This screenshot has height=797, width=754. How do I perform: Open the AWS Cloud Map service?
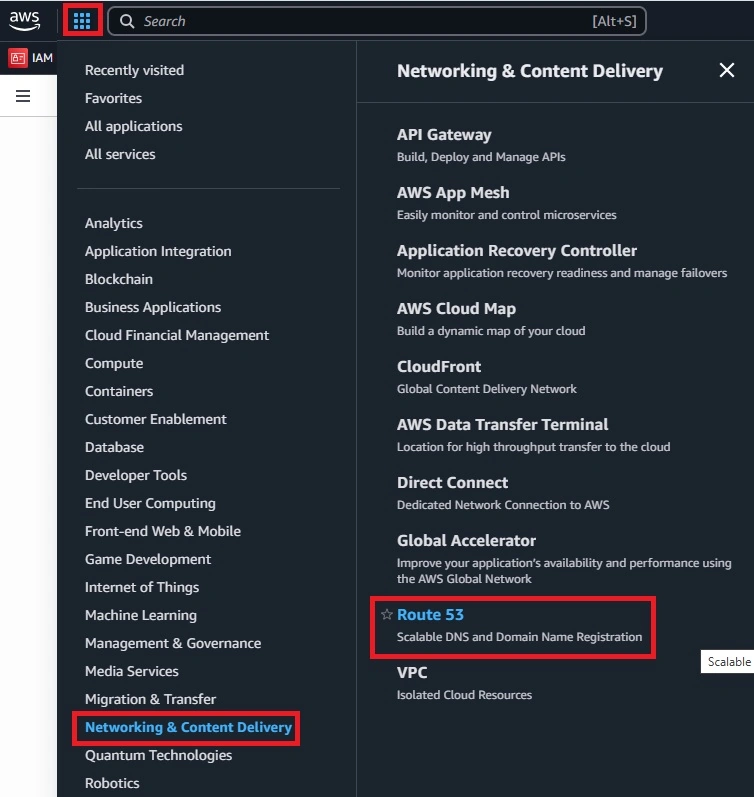click(457, 308)
